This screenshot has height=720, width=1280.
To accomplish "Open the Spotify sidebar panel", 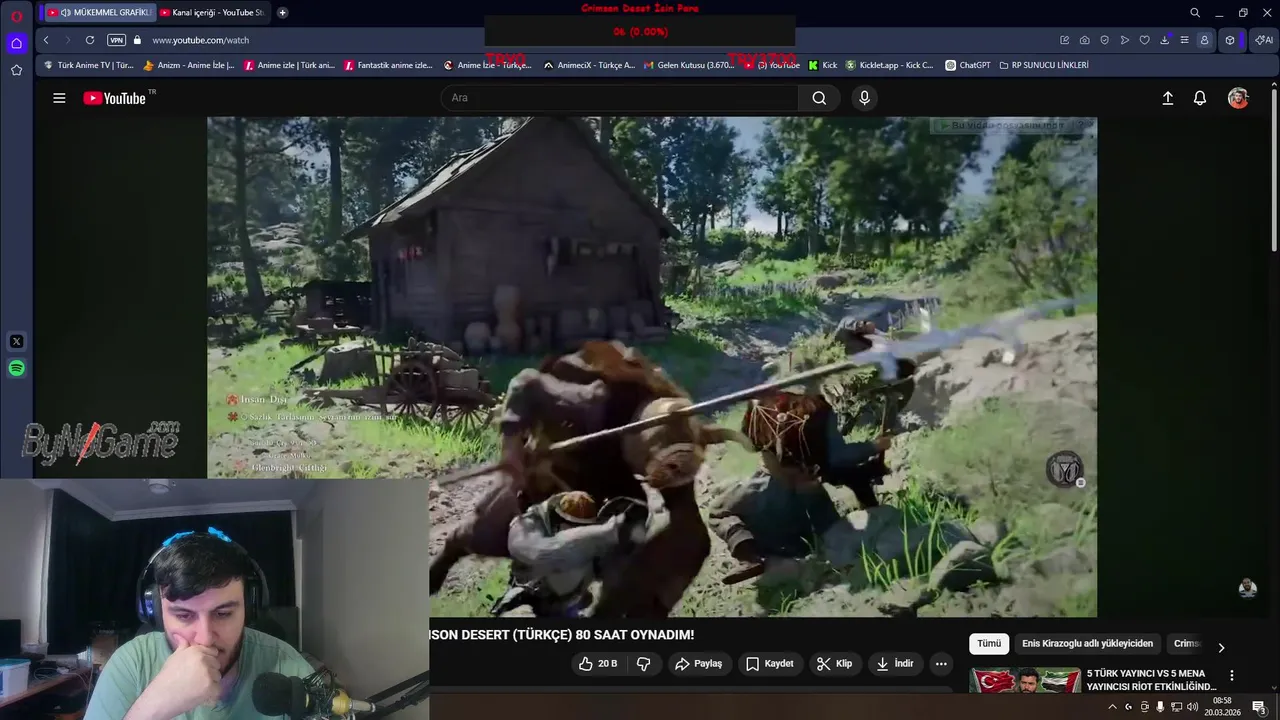I will [x=16, y=368].
